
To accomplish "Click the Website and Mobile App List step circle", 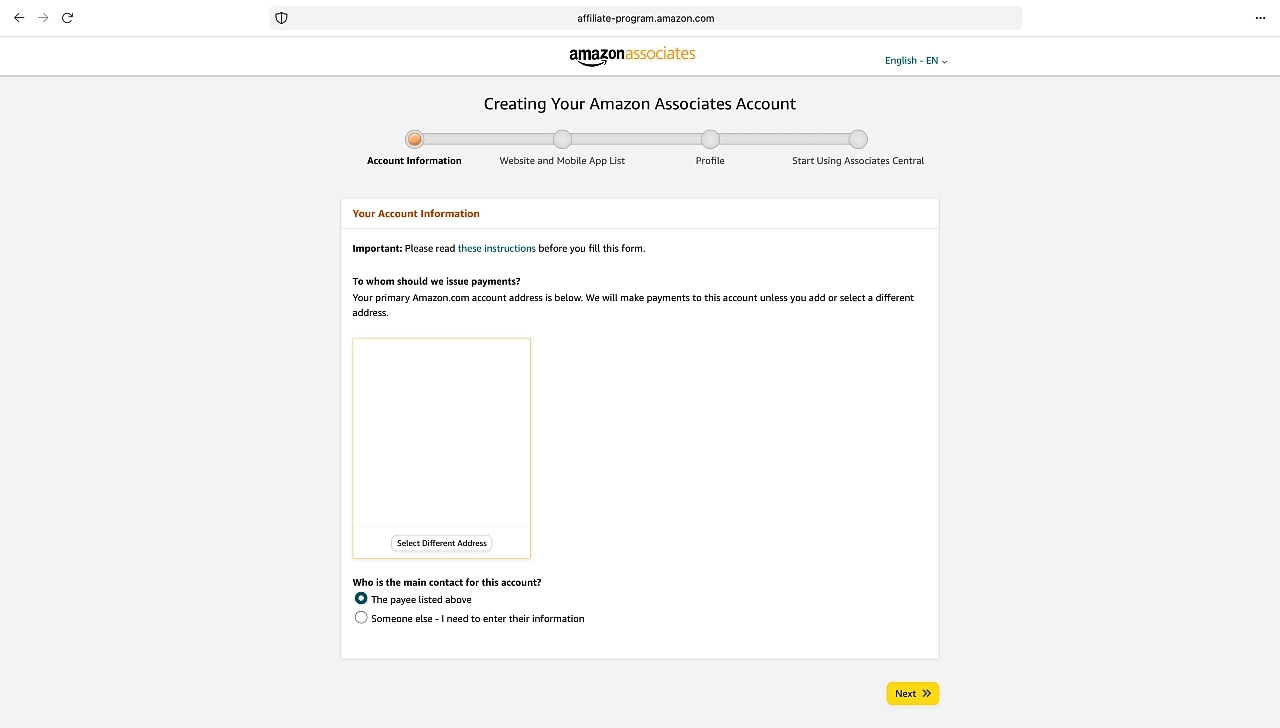I will pos(562,139).
